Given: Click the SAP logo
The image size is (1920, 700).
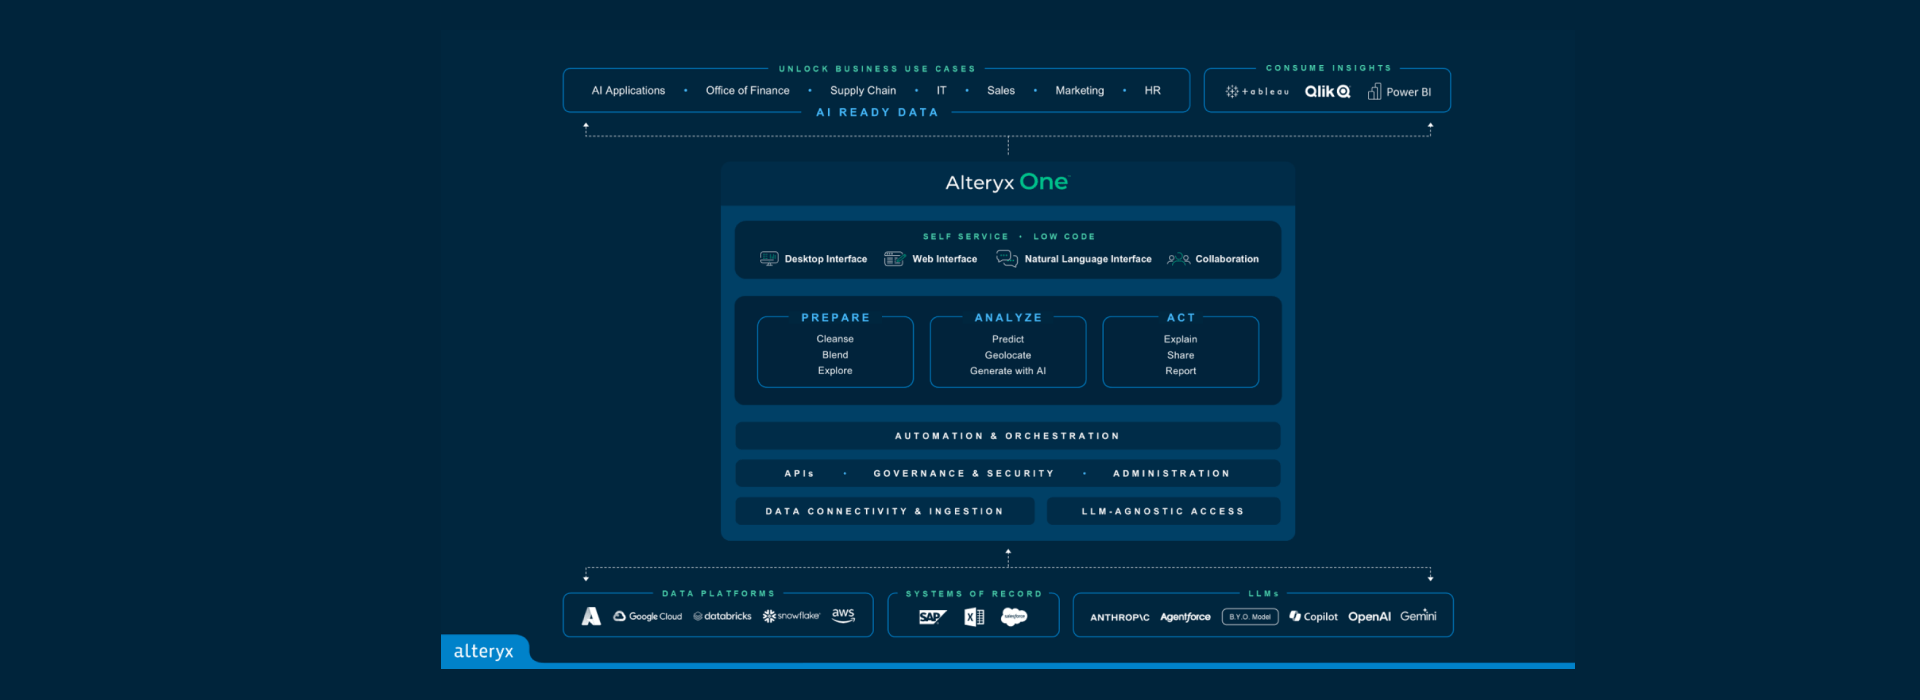Looking at the screenshot, I should click(932, 617).
